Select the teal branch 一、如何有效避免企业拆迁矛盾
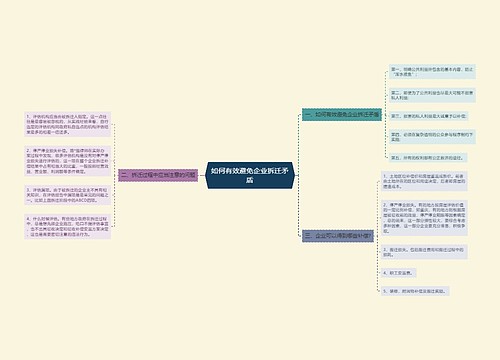 point(342,115)
